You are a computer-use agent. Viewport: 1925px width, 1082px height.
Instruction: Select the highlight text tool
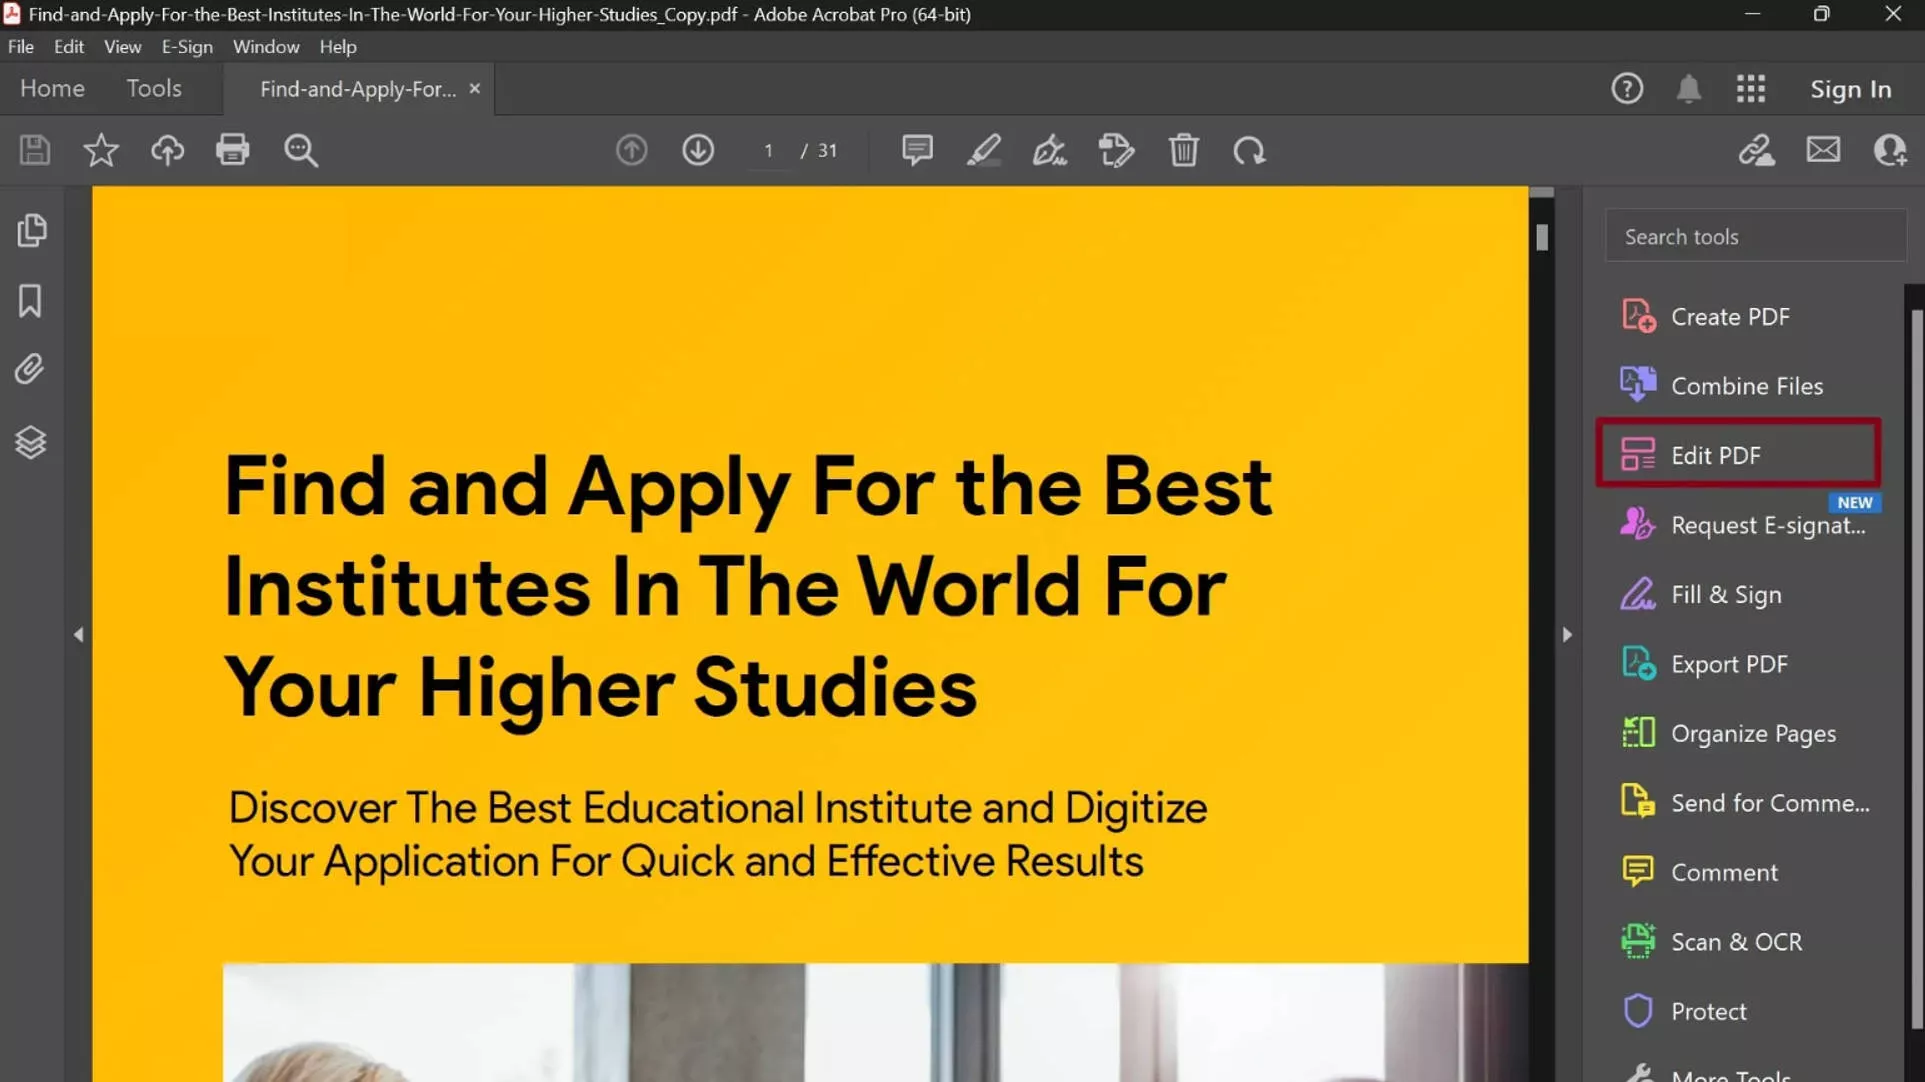[x=983, y=150]
